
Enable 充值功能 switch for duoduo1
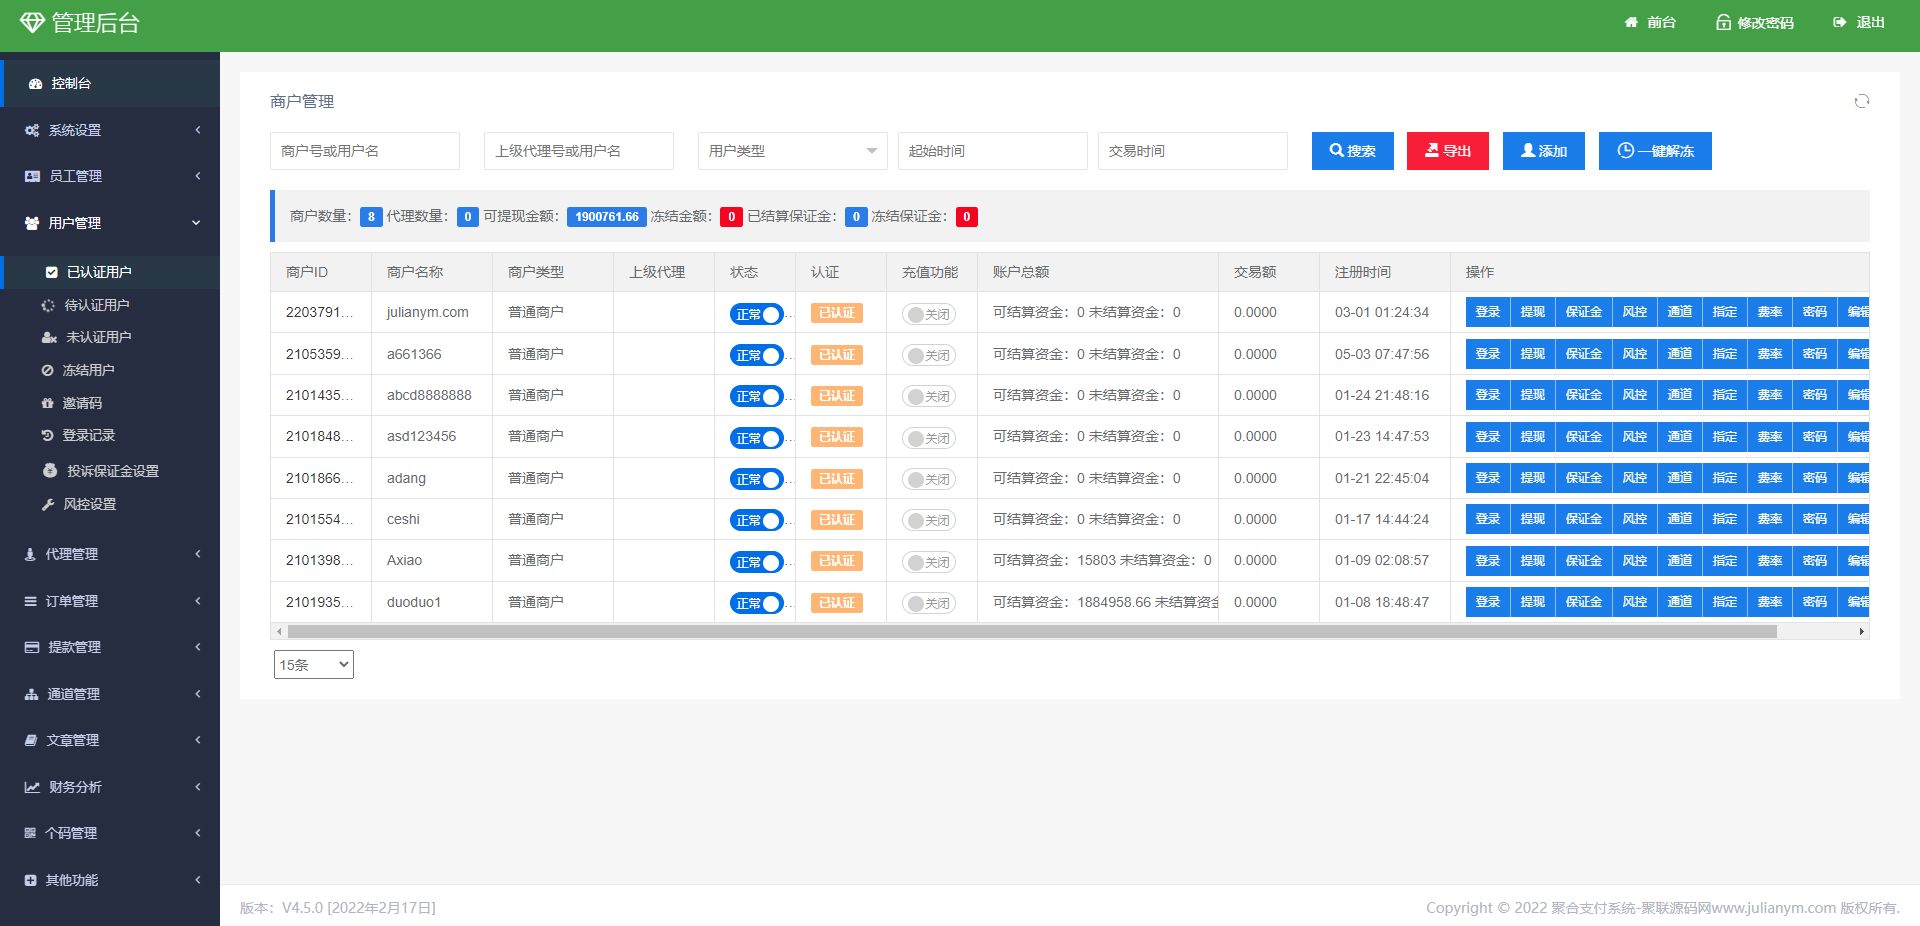[929, 603]
